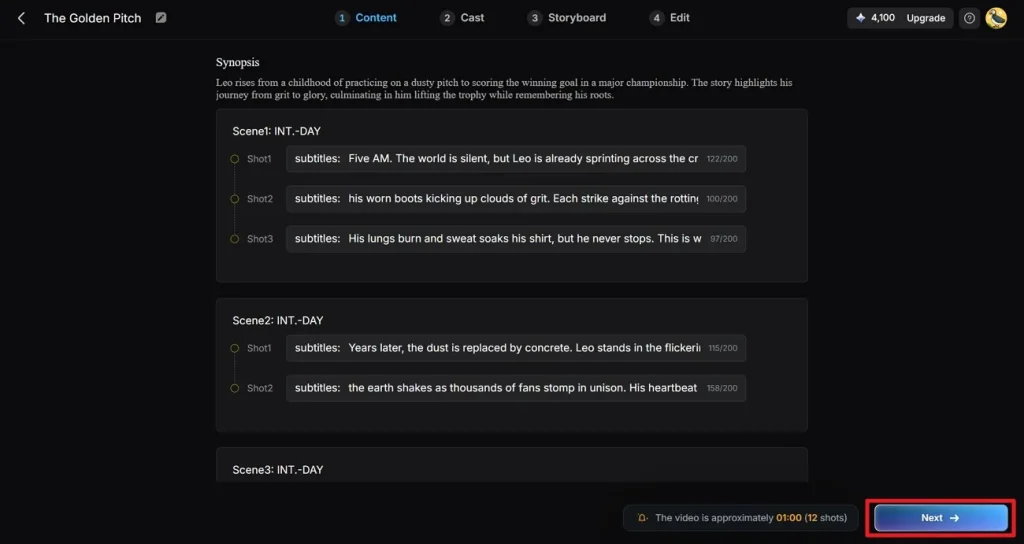
Task: Edit subtitle starting 'the earth shakes as thousands'
Action: point(516,388)
